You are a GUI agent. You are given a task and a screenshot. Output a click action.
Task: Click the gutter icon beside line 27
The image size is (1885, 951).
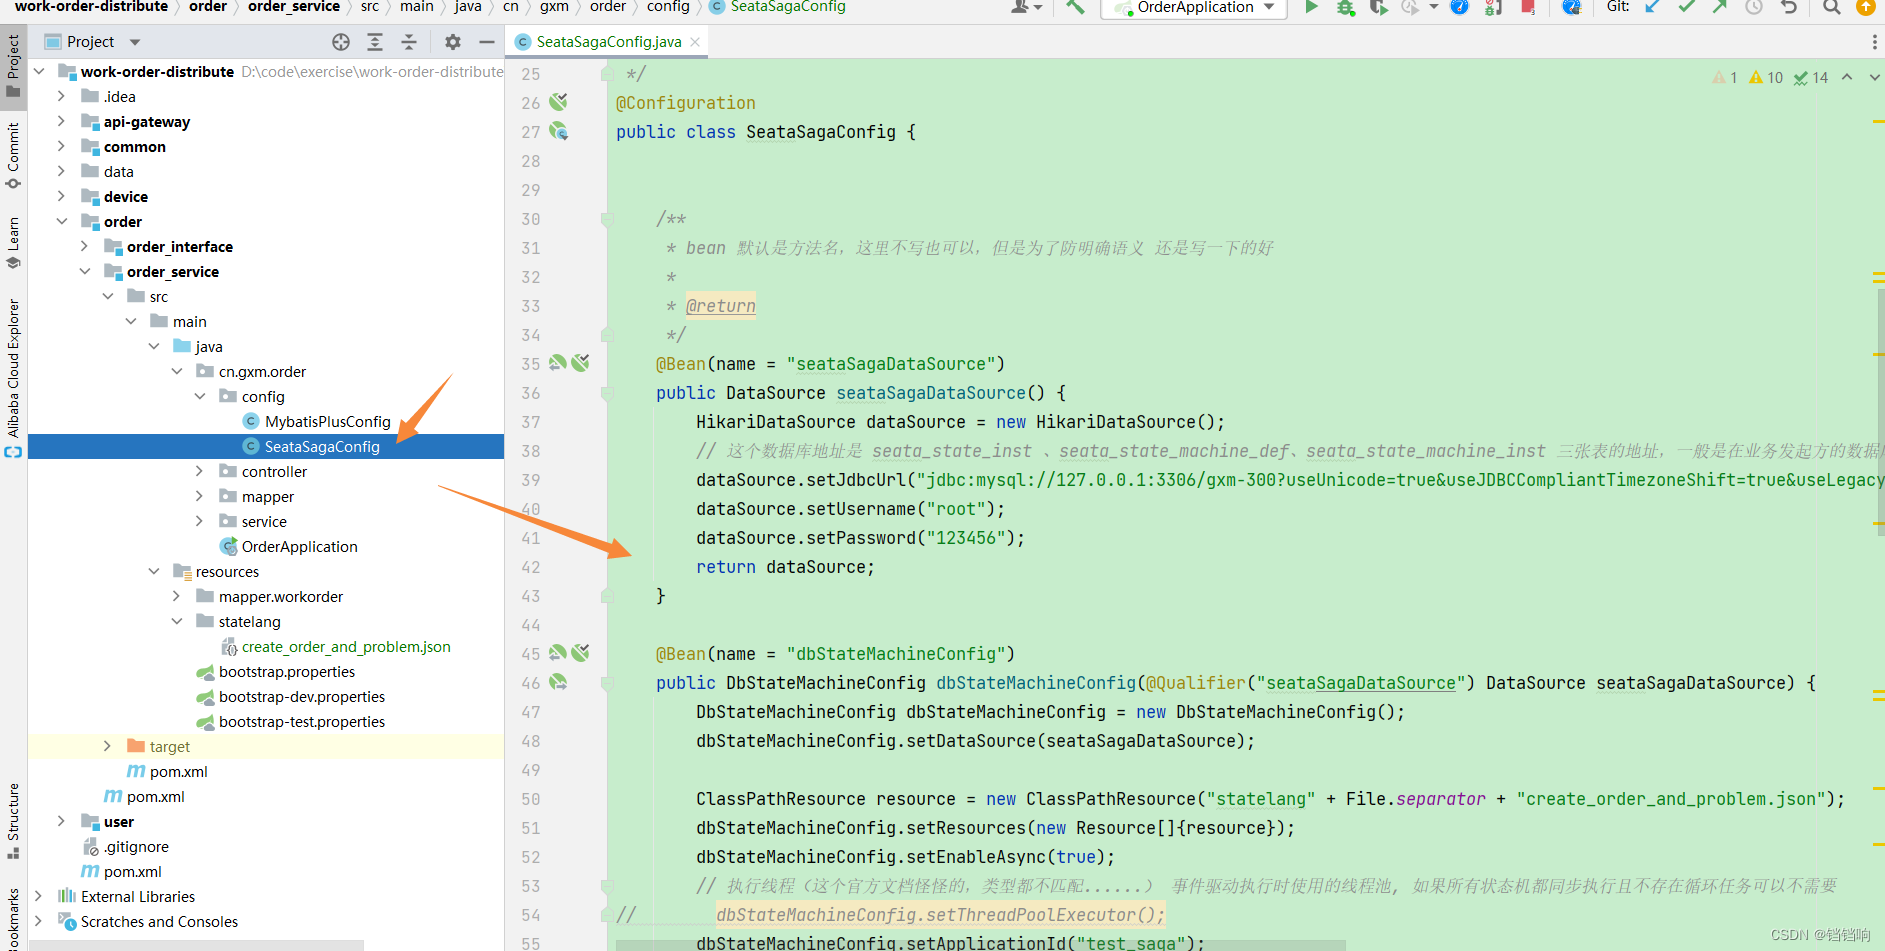[x=559, y=131]
